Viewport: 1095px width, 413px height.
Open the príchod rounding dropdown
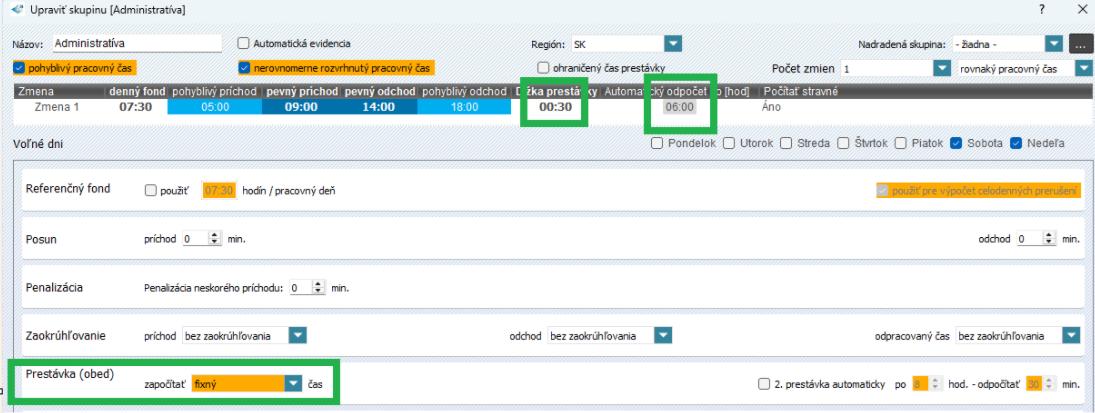298,335
